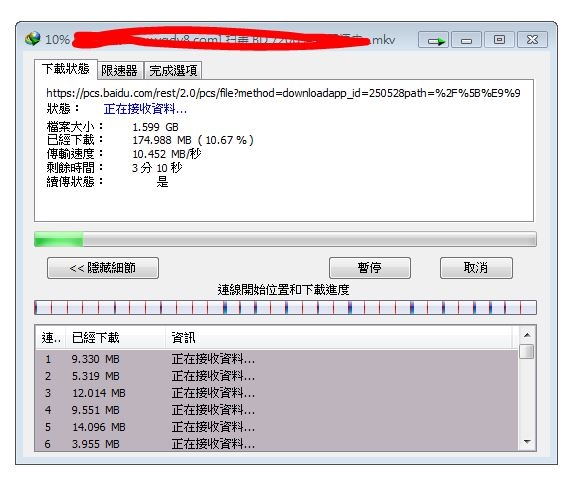The width and height of the screenshot is (583, 501).
Task: Click the scrollbar down arrow in connections list
Action: [x=527, y=442]
